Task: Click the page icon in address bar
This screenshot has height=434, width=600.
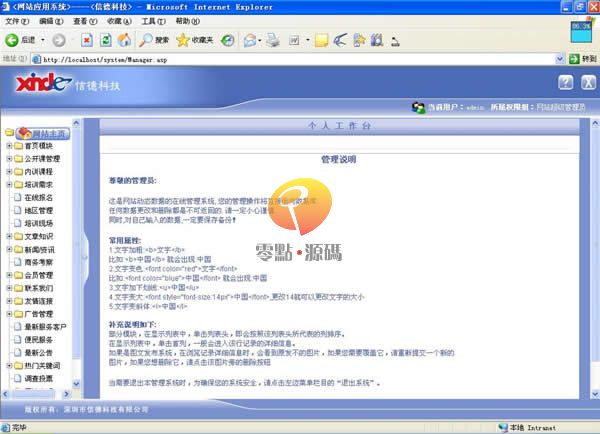Action: [37, 59]
